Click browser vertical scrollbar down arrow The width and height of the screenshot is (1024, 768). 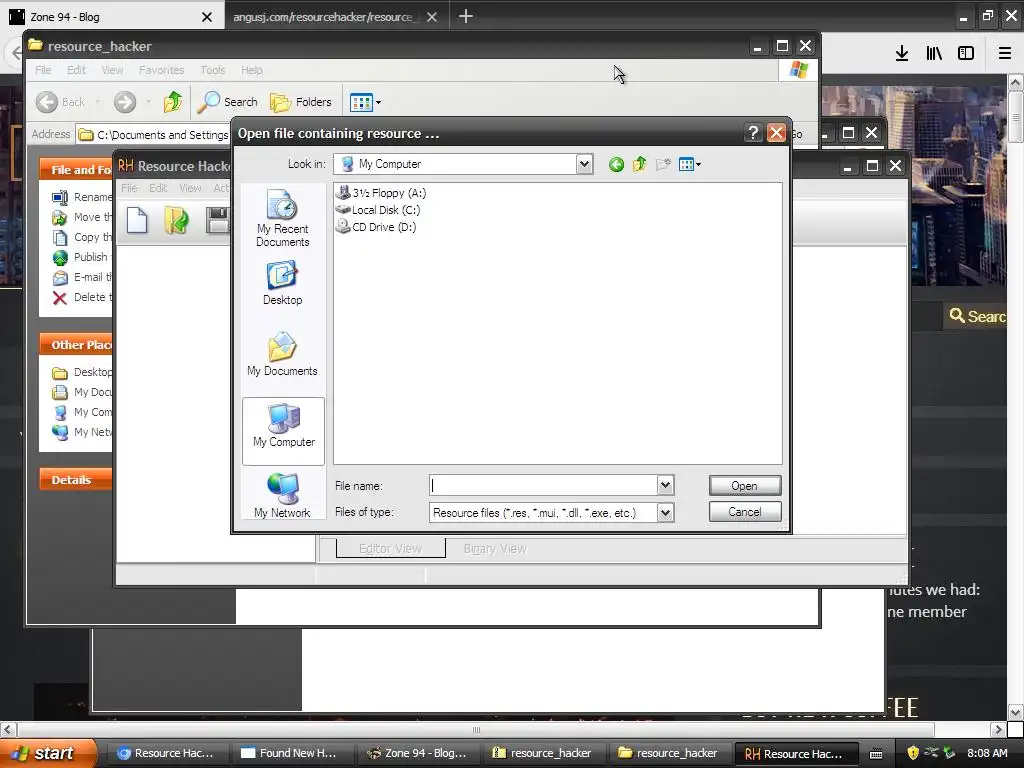1015,712
